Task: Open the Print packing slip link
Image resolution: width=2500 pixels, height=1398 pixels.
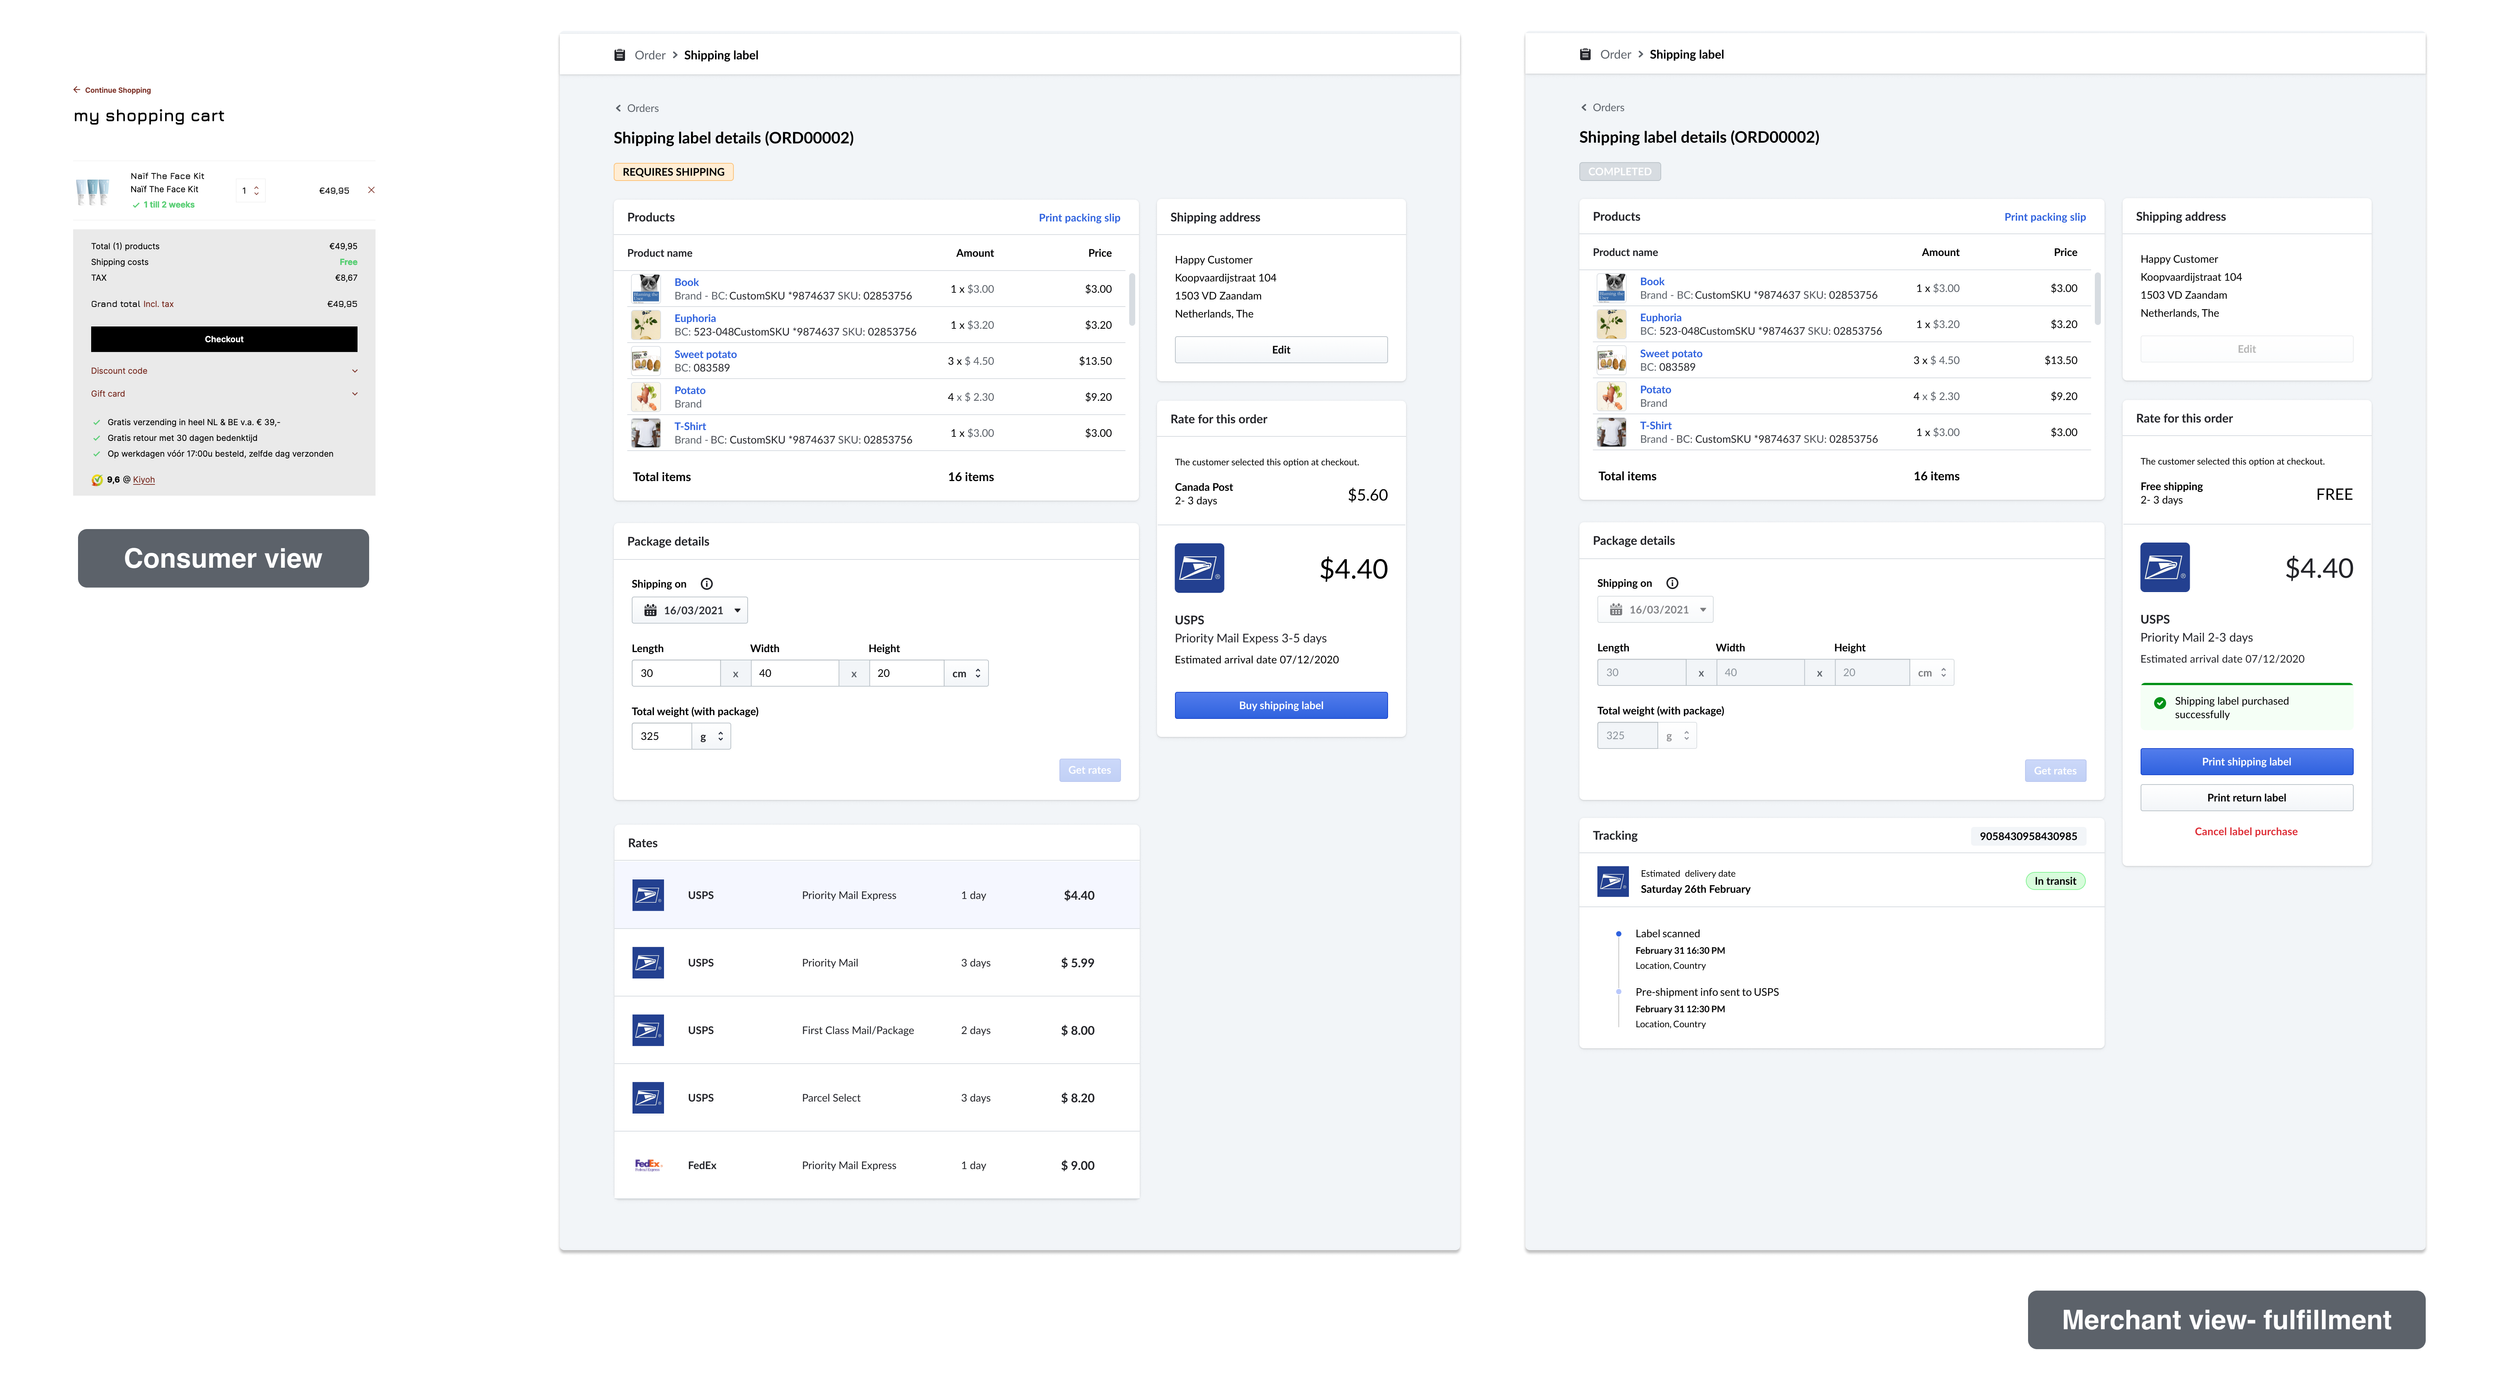Action: 1079,217
